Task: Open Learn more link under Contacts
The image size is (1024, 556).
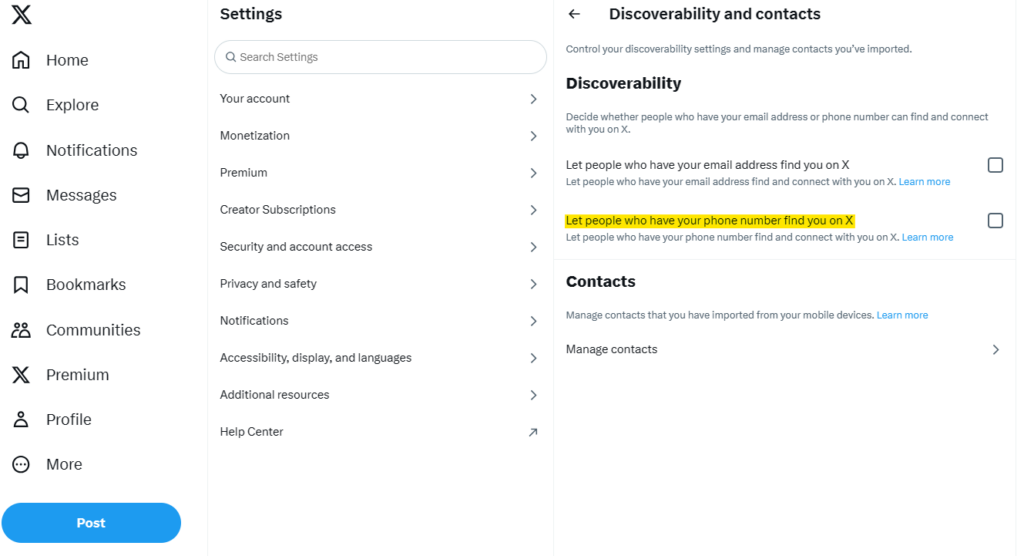Action: tap(902, 315)
